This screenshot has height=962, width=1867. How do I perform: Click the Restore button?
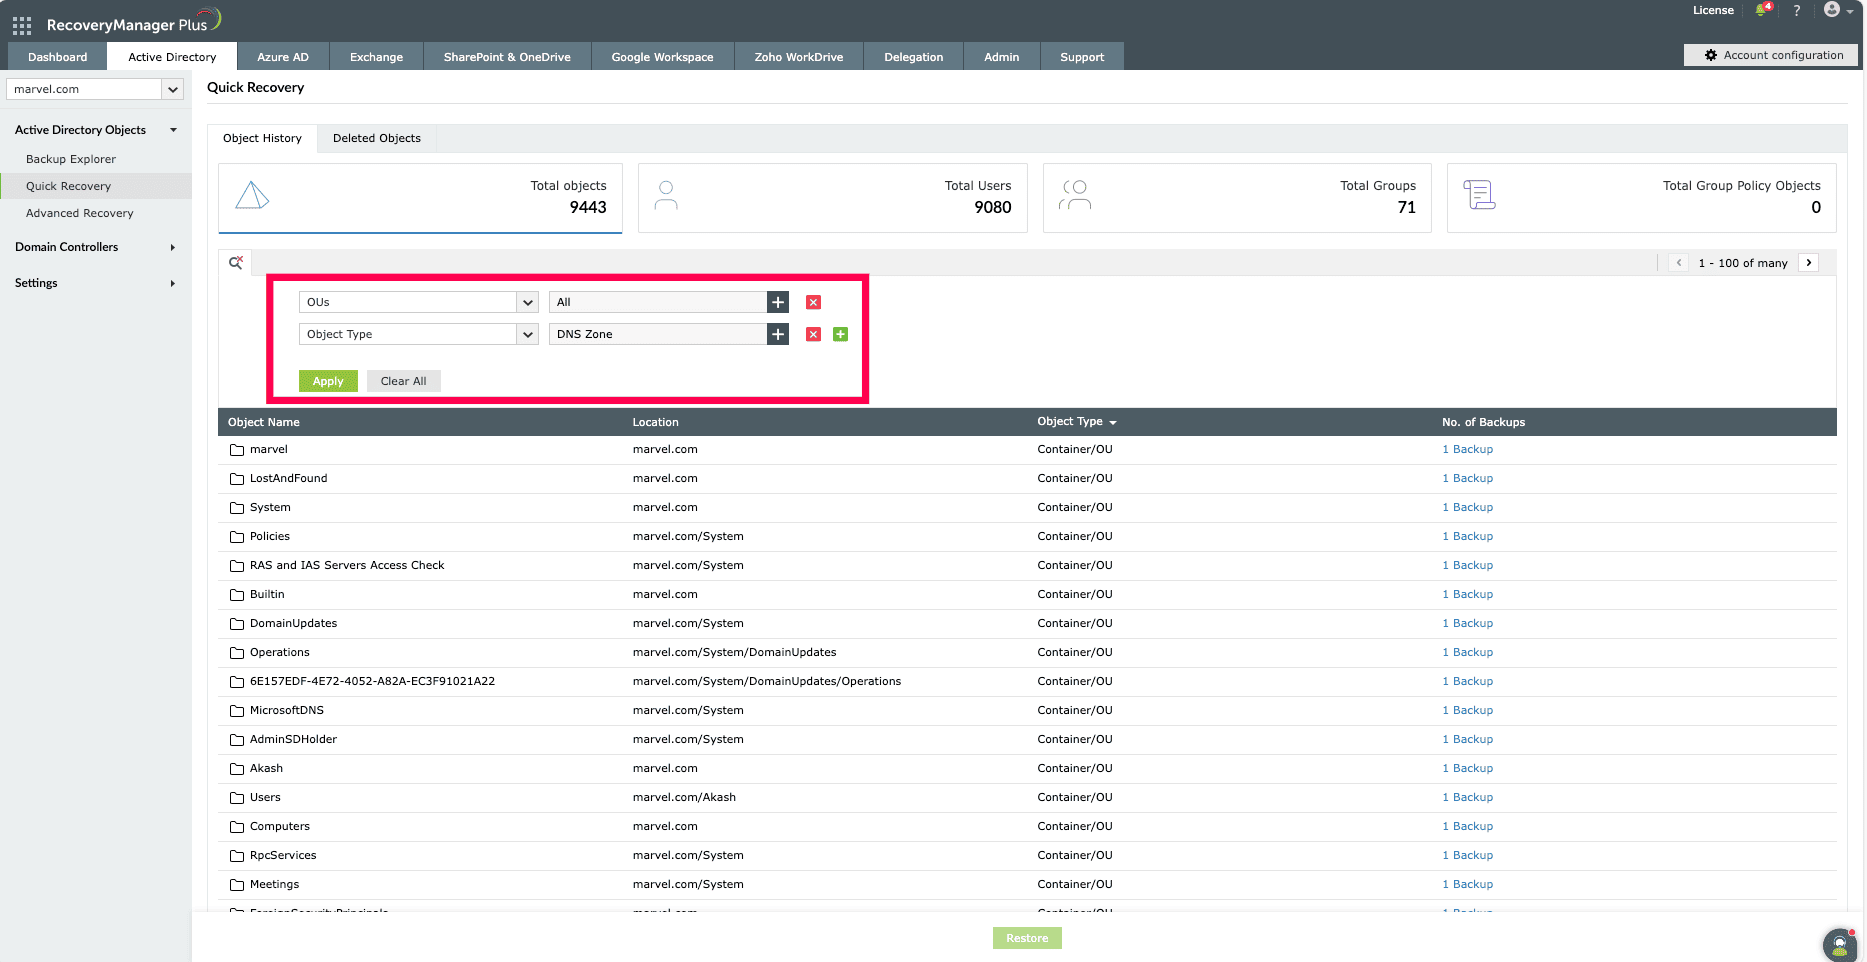coord(1027,938)
